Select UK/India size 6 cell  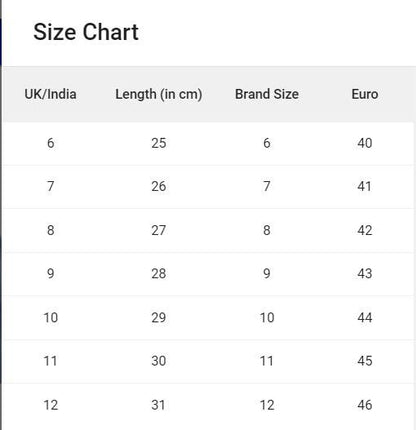[x=50, y=143]
